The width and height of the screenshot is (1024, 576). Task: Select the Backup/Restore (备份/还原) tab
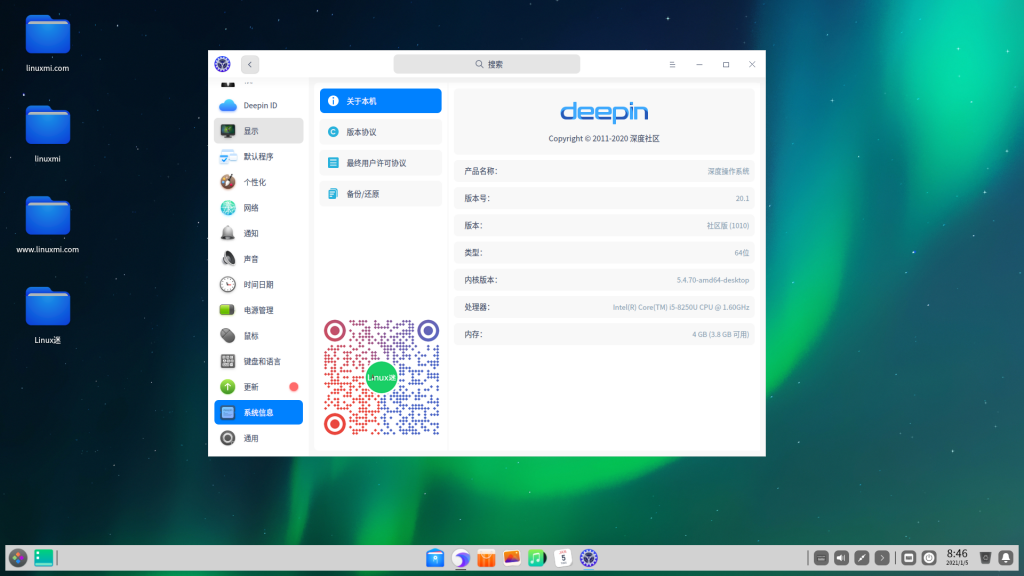pyautogui.click(x=381, y=194)
